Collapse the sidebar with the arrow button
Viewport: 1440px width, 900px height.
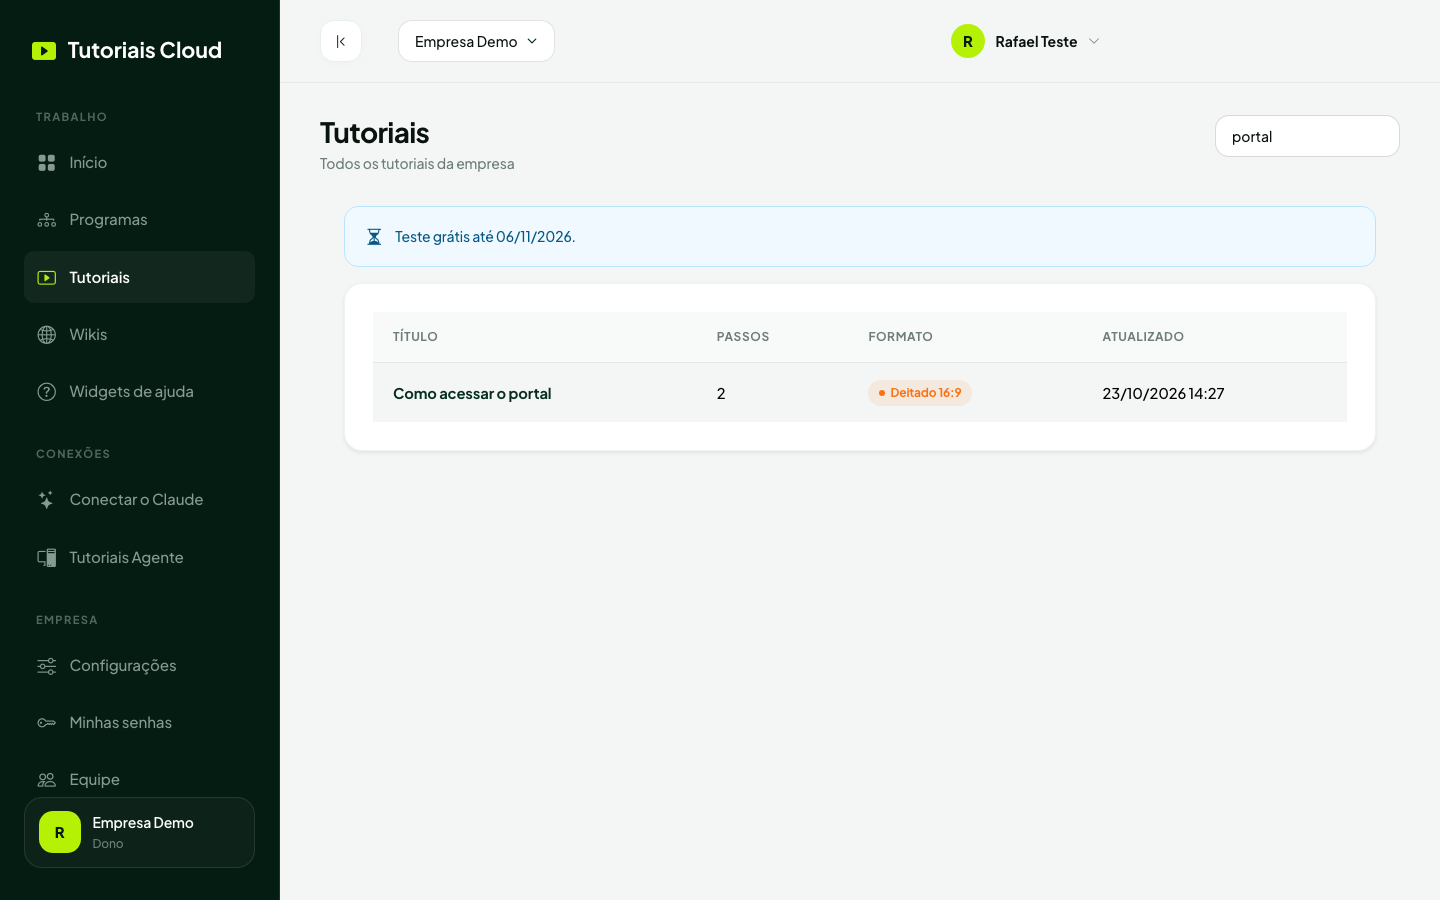click(x=341, y=41)
